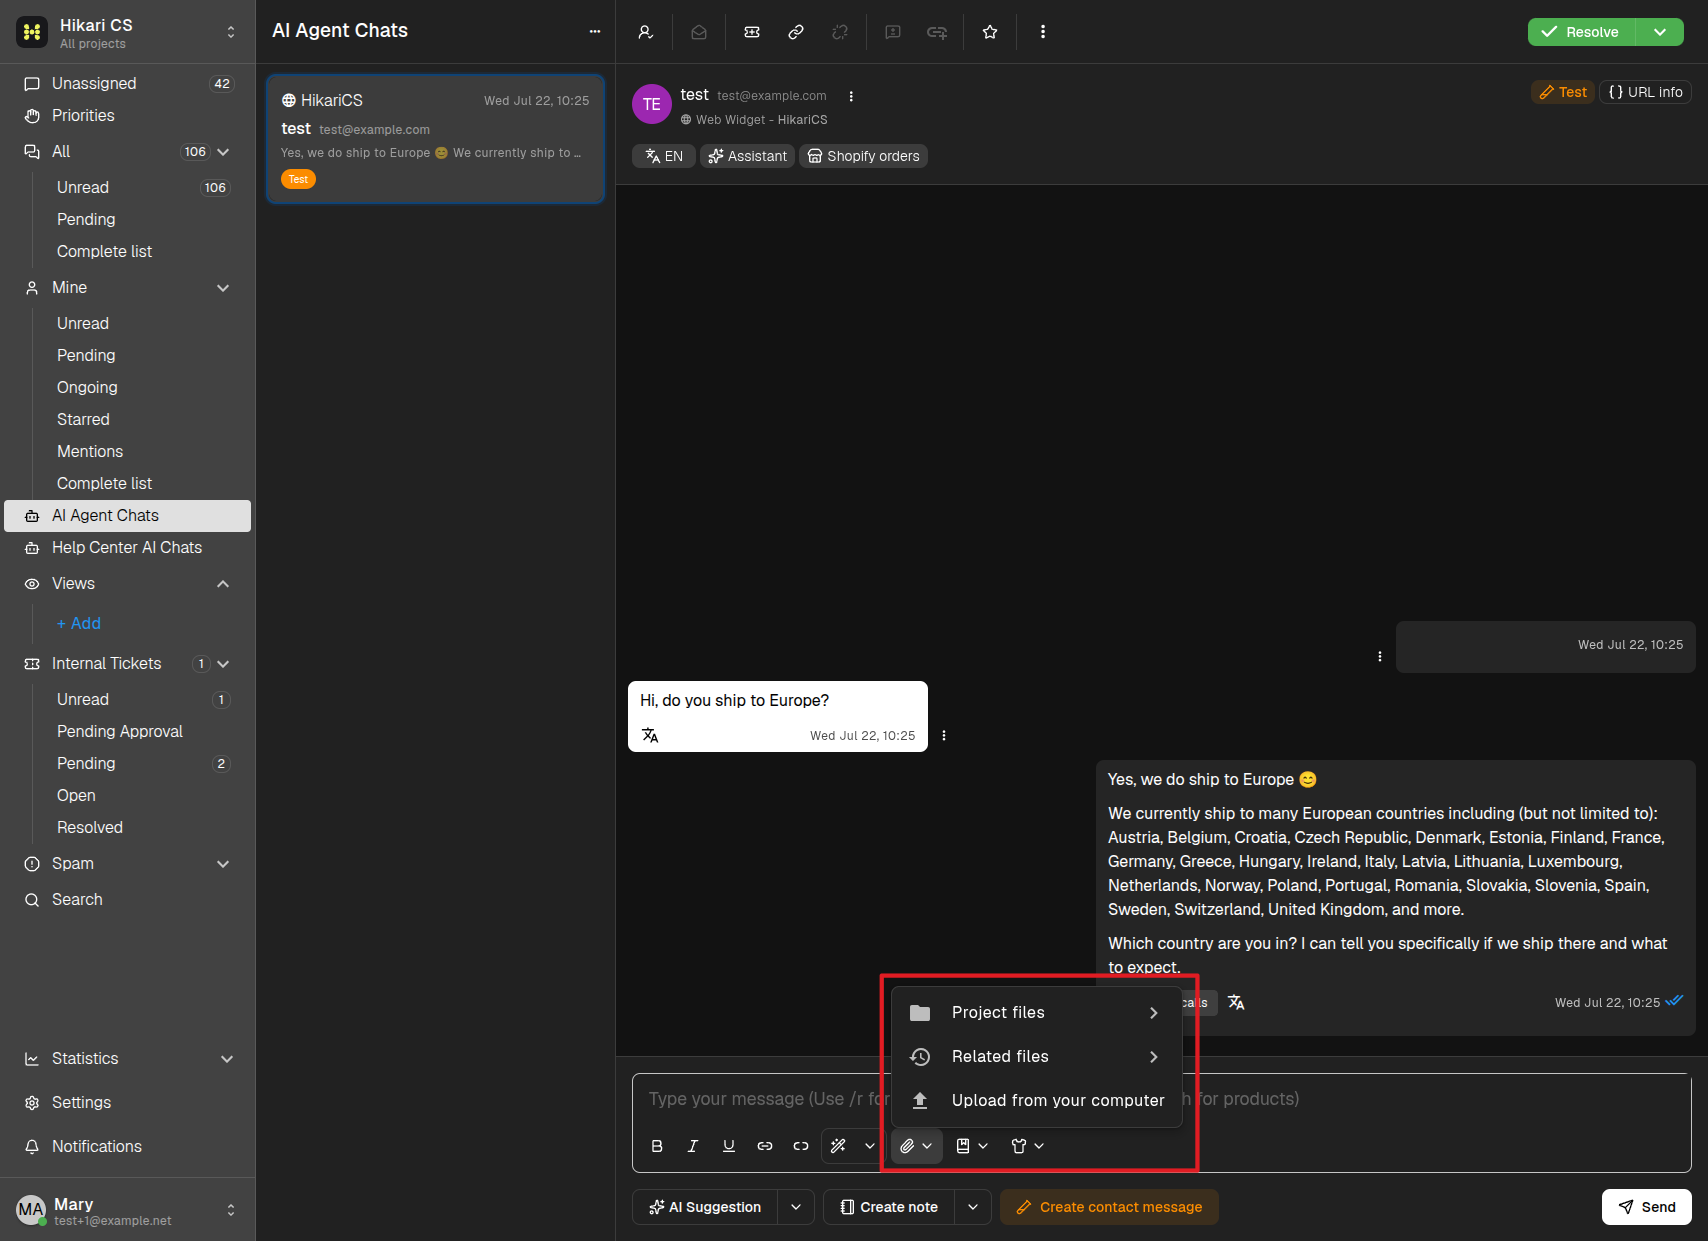Open Search in the sidebar
The height and width of the screenshot is (1241, 1708).
(127, 900)
